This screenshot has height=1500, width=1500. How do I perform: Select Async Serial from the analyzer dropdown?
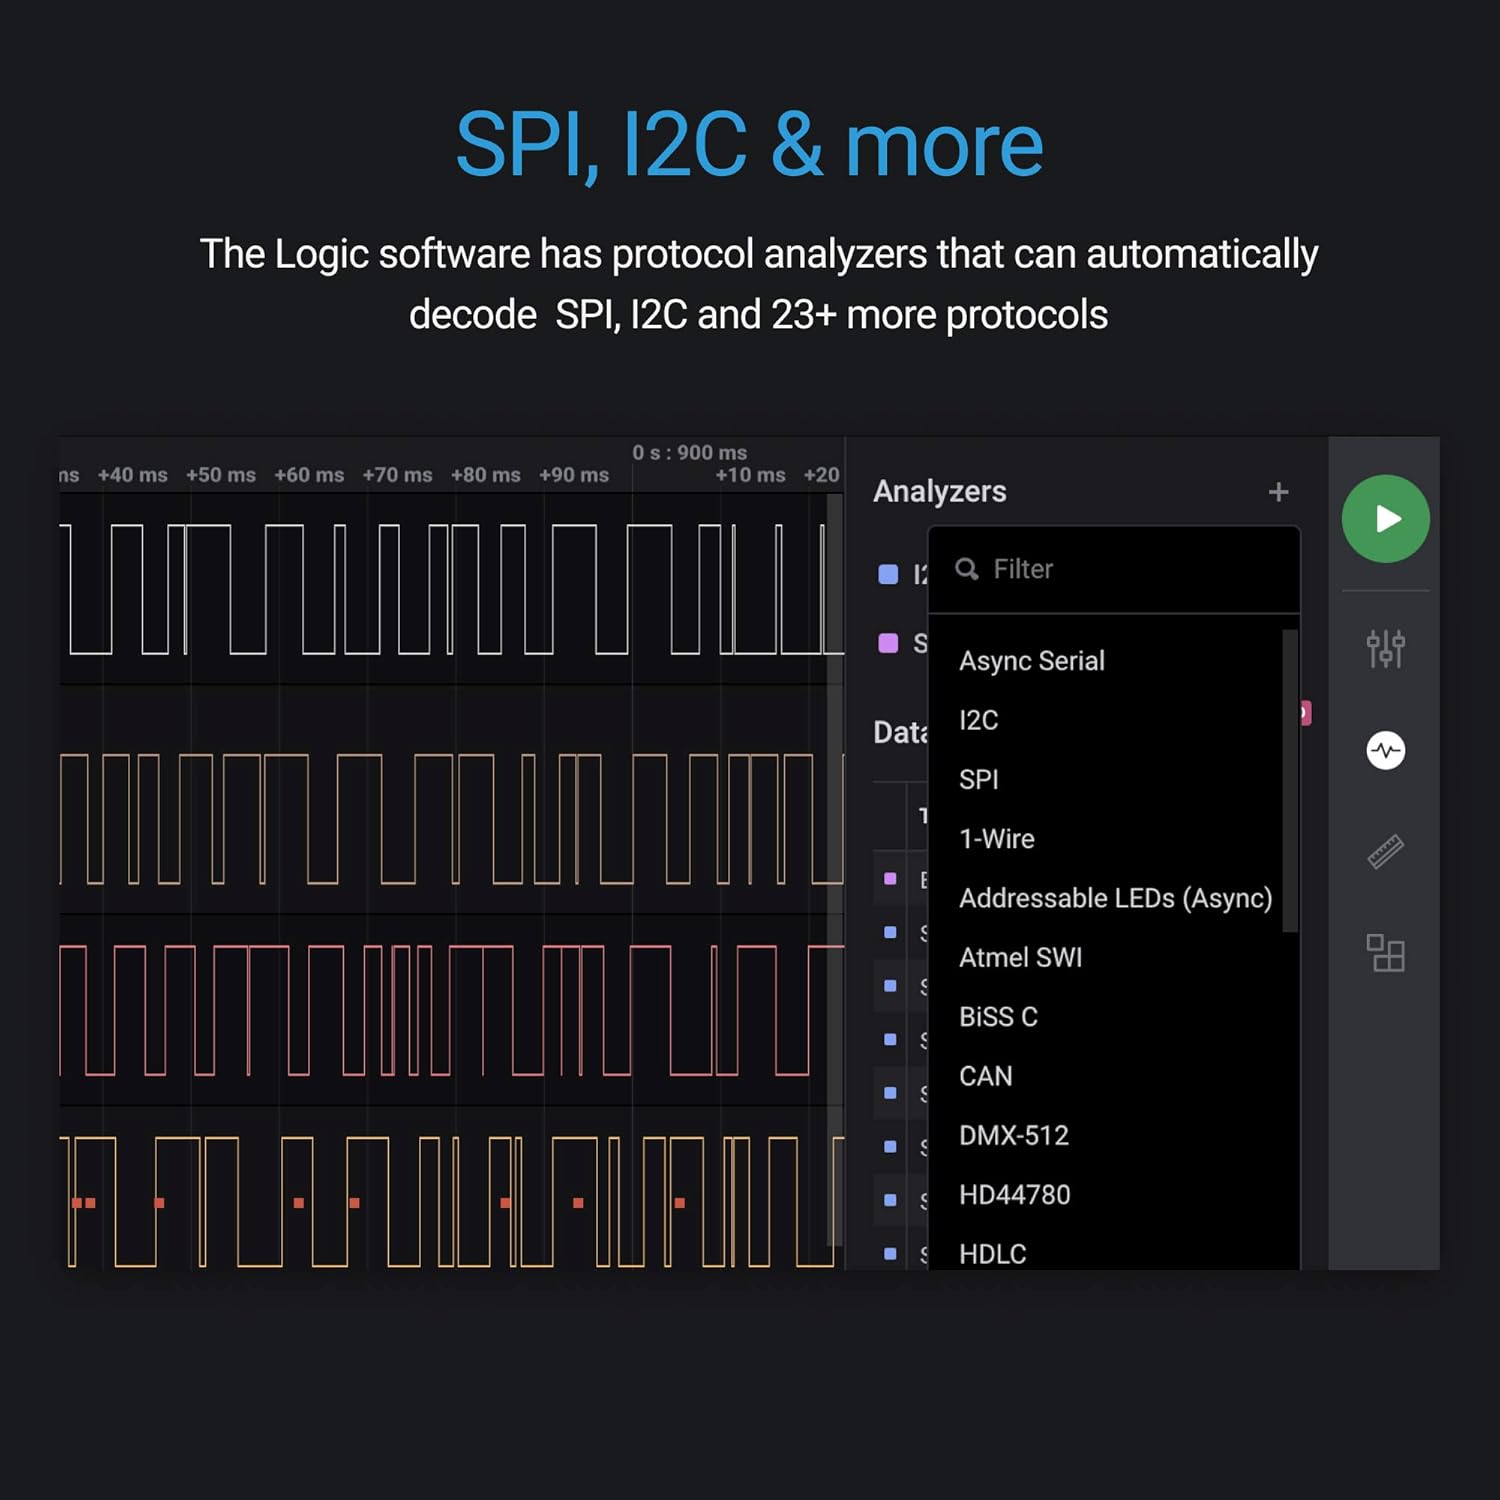(1031, 660)
